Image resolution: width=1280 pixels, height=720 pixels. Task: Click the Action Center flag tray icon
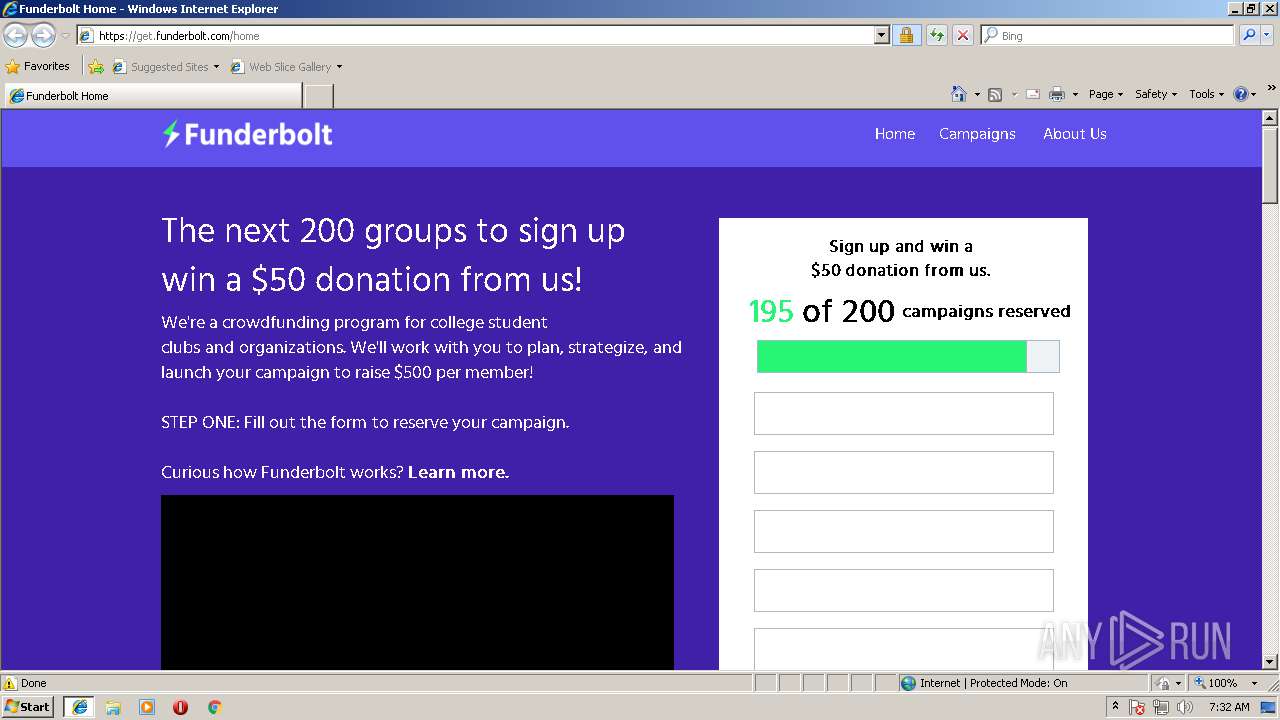pos(1137,707)
